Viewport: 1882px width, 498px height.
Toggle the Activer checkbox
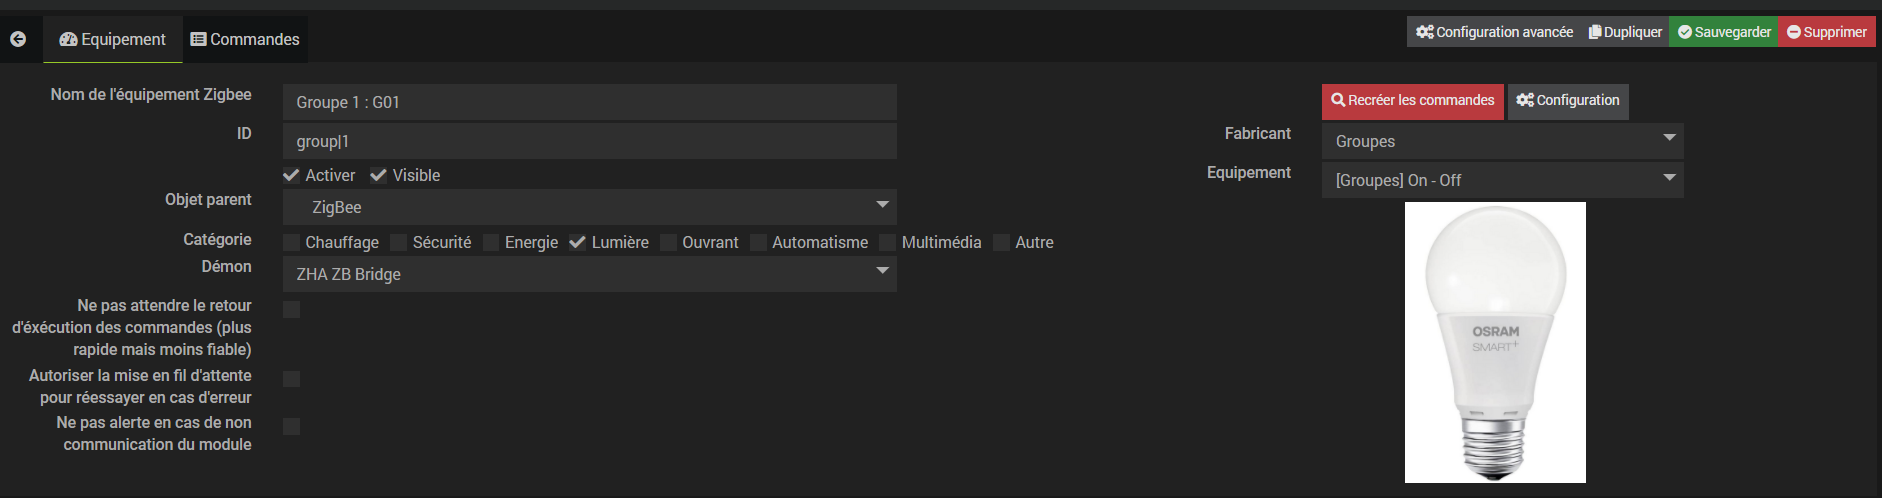click(x=292, y=175)
